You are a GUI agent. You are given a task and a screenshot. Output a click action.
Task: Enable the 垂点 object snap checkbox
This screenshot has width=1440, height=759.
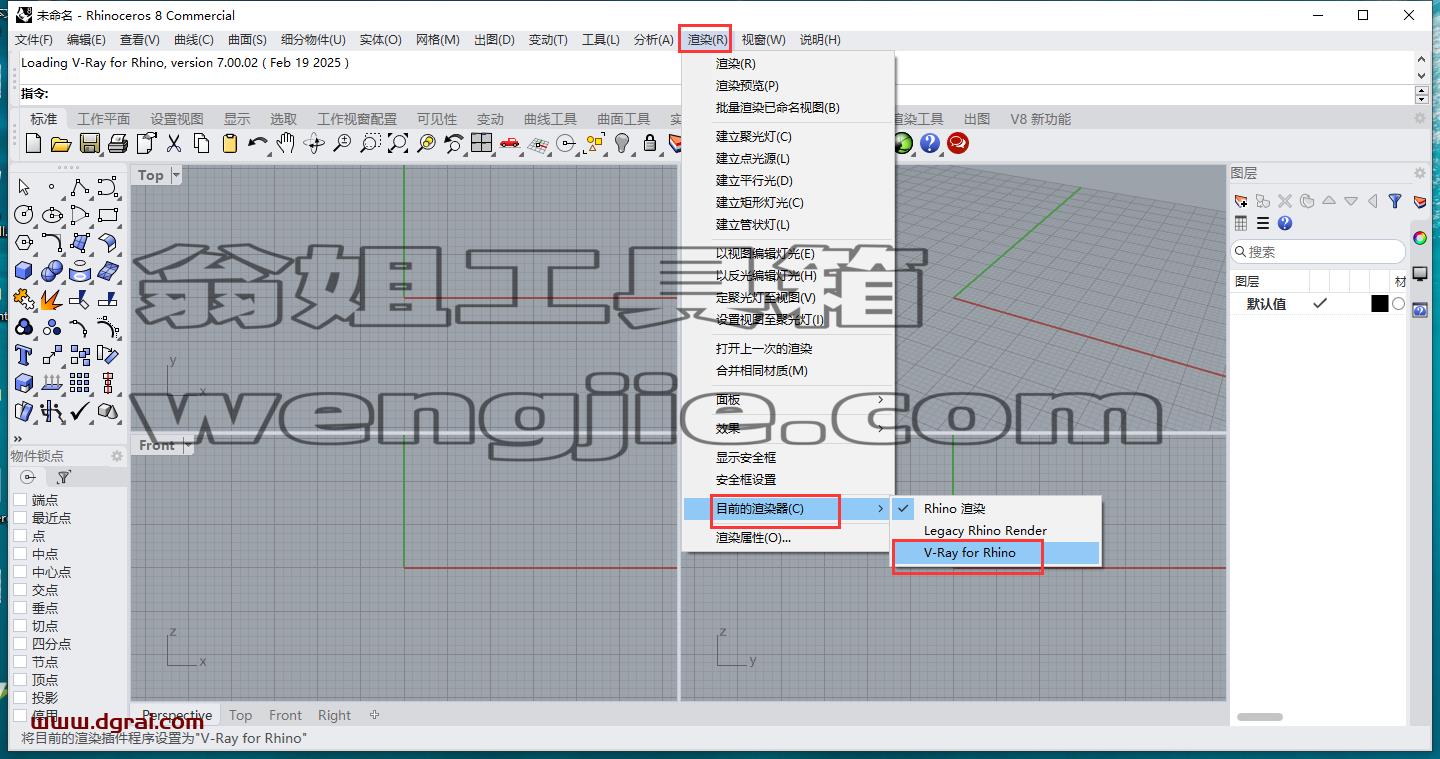click(x=20, y=608)
